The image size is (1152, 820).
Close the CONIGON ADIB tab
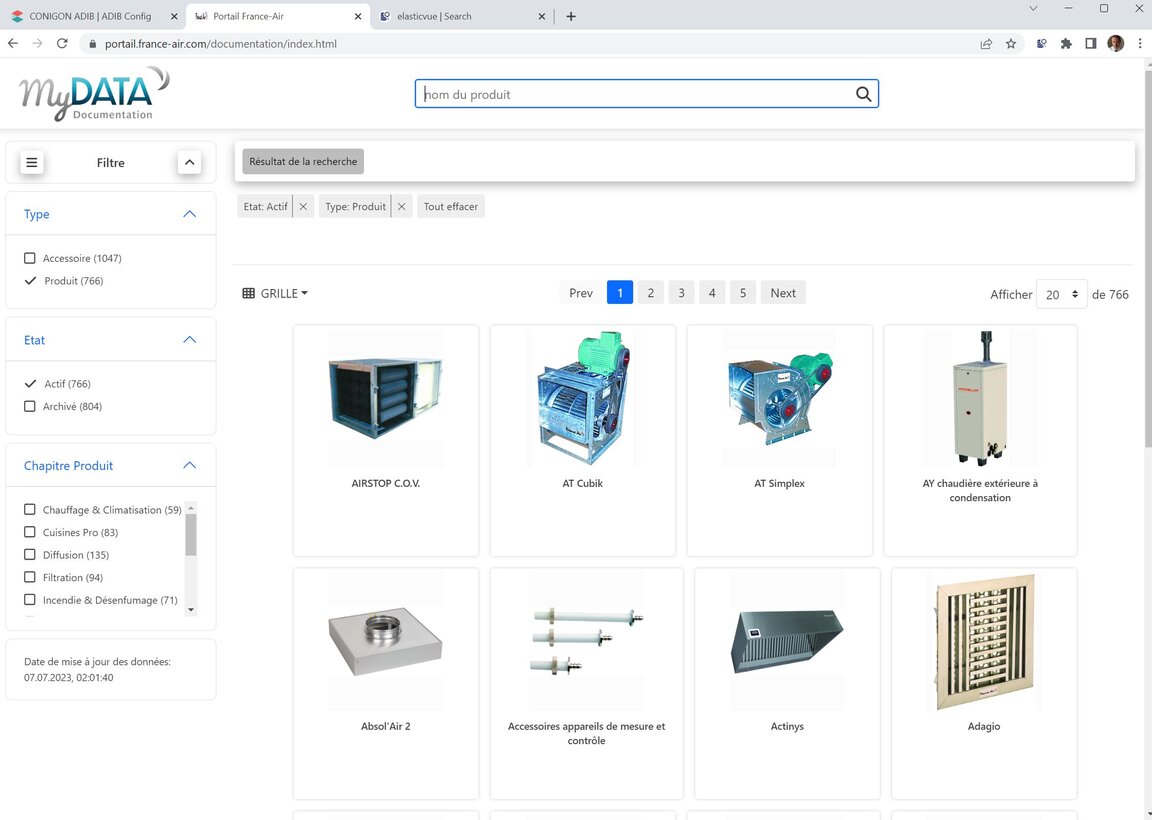point(174,16)
